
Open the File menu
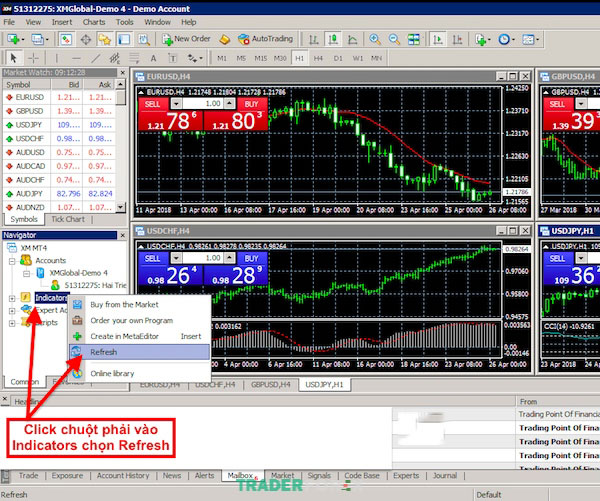pyautogui.click(x=9, y=22)
